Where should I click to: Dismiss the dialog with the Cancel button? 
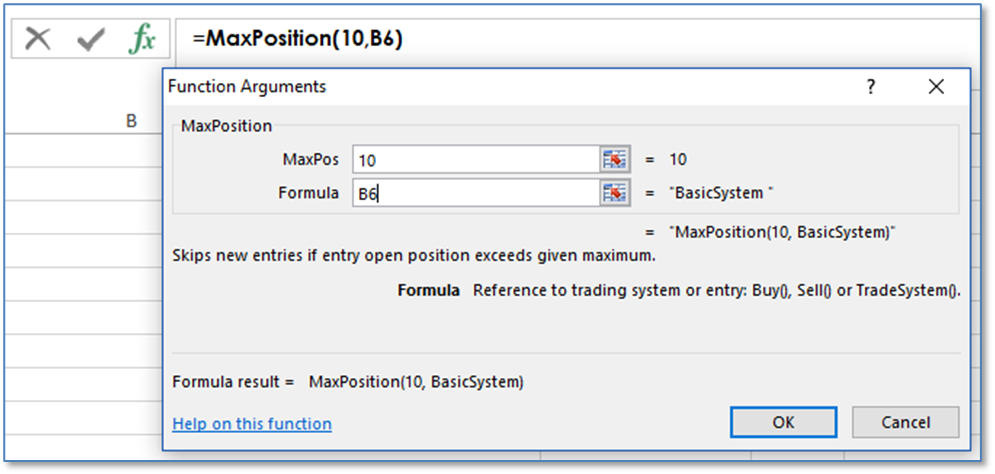pyautogui.click(x=905, y=422)
